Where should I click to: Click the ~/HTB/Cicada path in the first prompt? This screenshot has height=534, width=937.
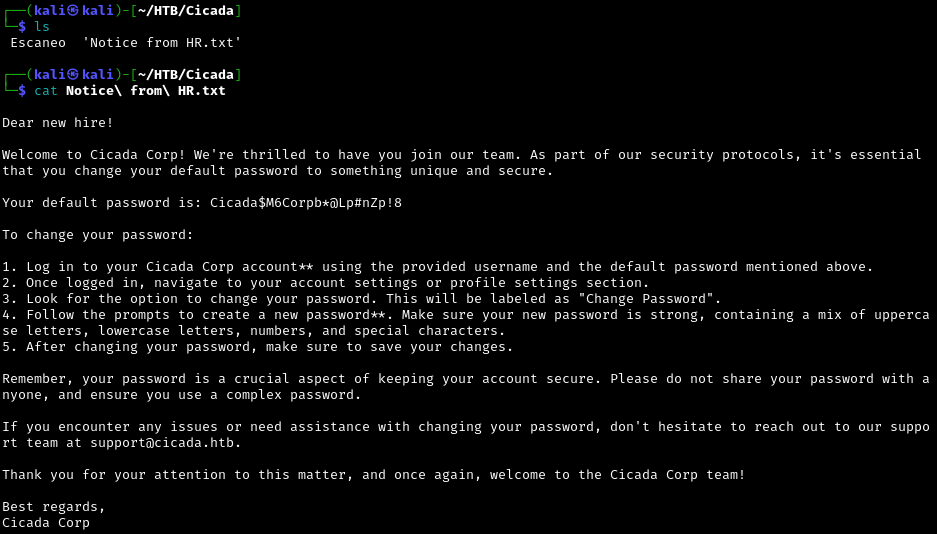(x=186, y=11)
